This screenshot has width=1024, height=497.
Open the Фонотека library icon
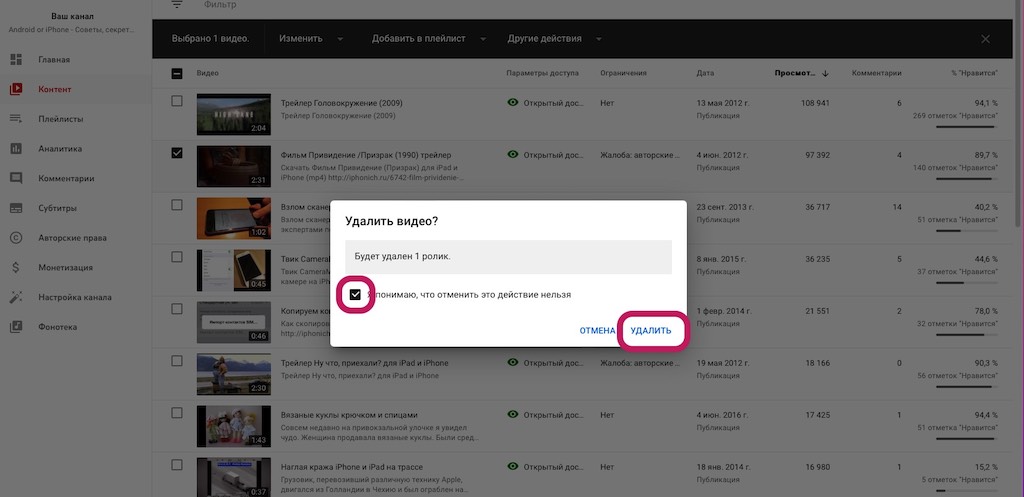coord(16,327)
